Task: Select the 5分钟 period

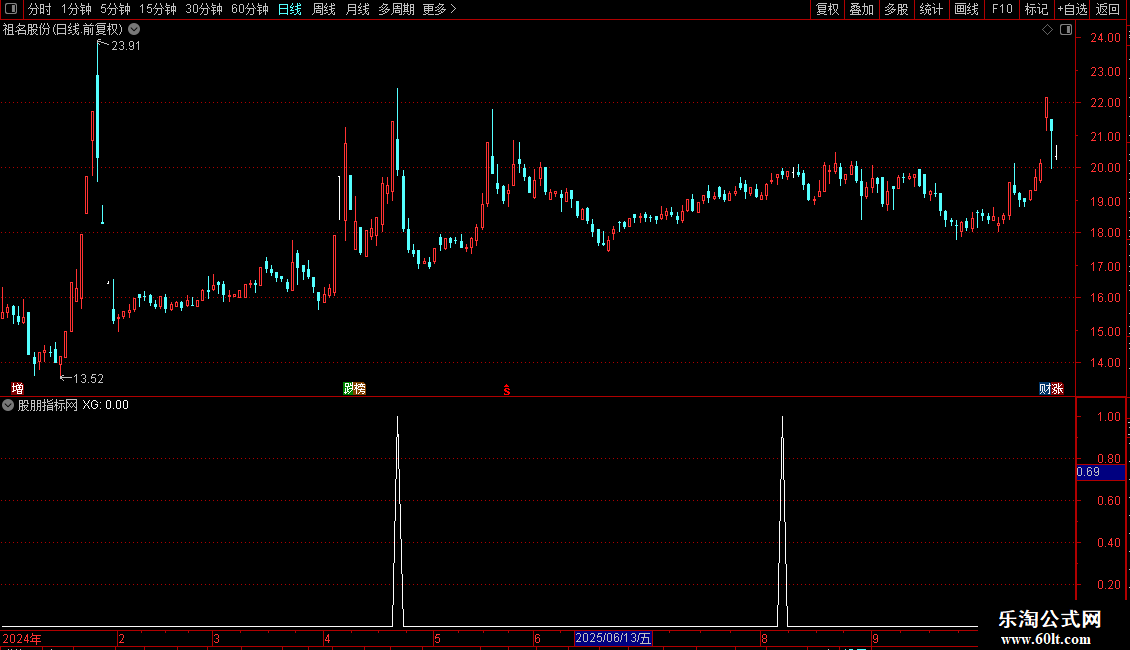Action: pyautogui.click(x=115, y=9)
